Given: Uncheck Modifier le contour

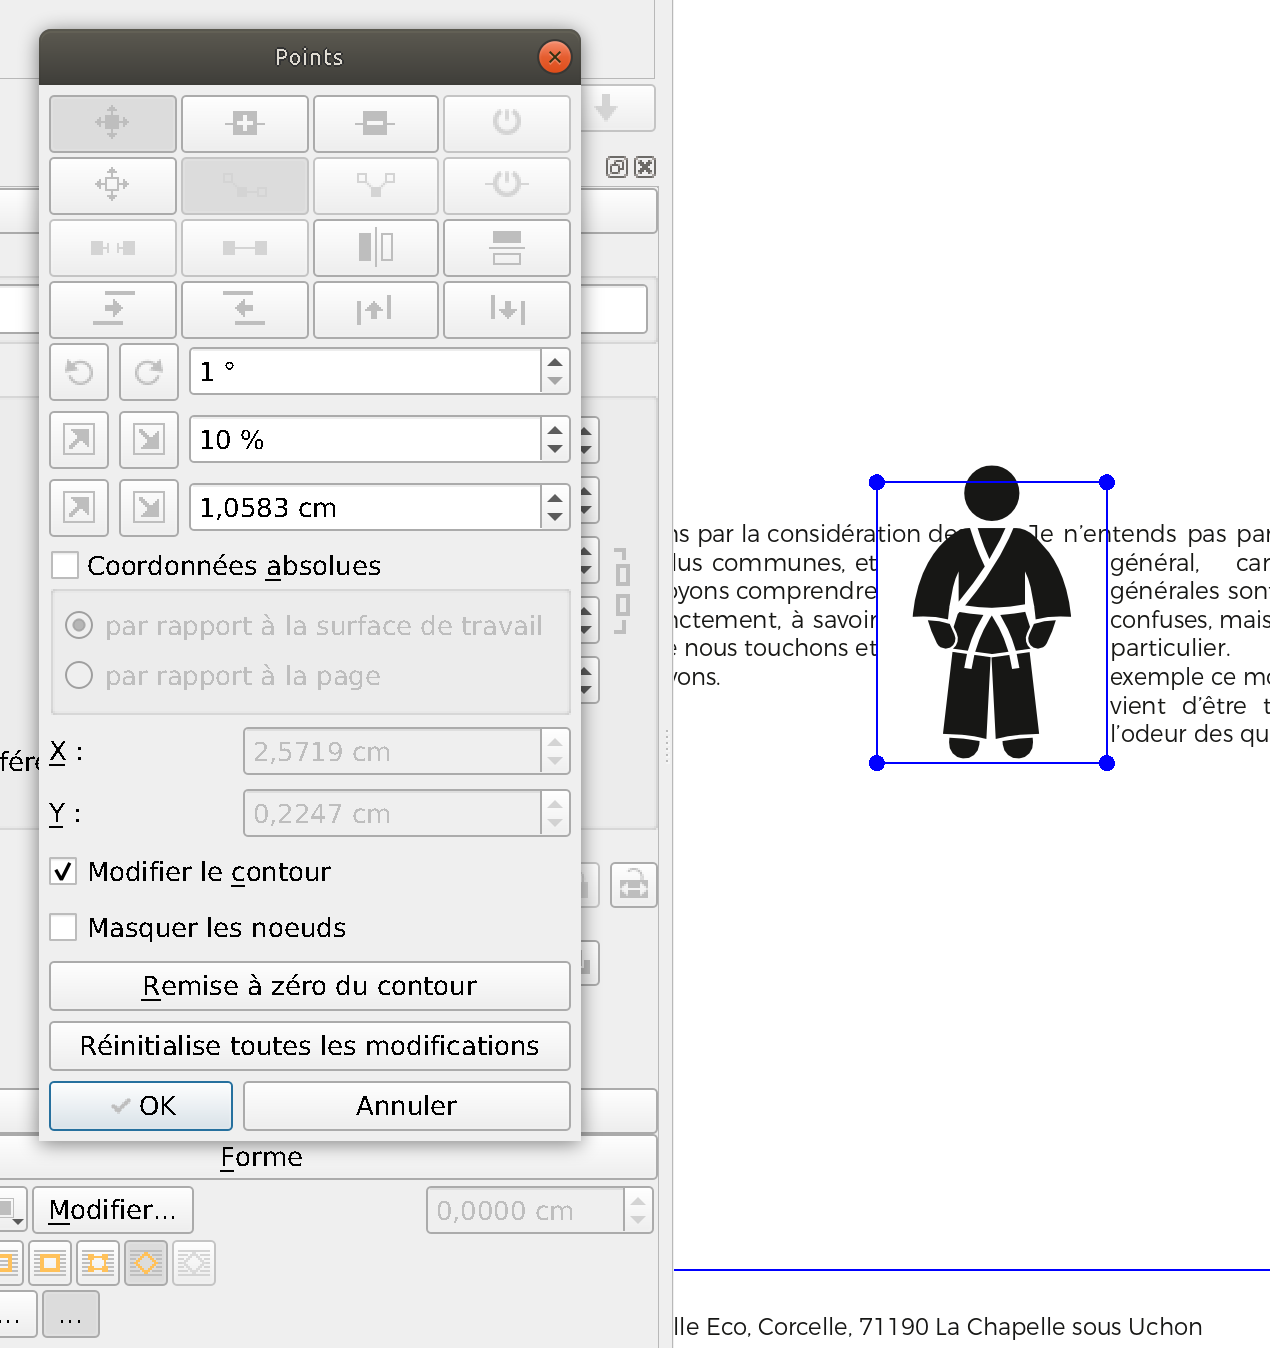Looking at the screenshot, I should point(64,872).
